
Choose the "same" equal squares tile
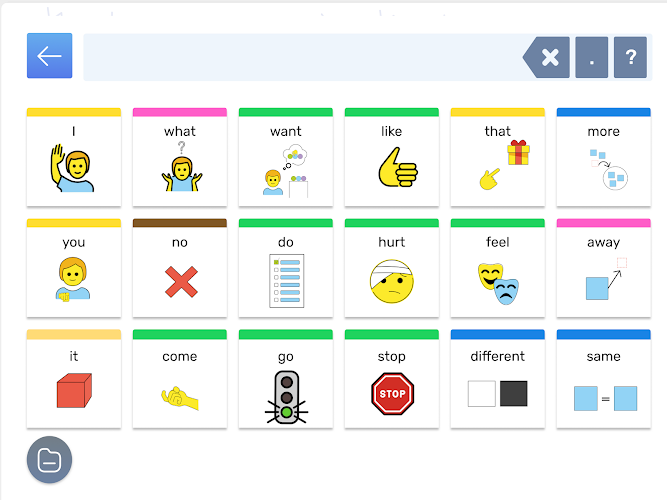click(604, 379)
